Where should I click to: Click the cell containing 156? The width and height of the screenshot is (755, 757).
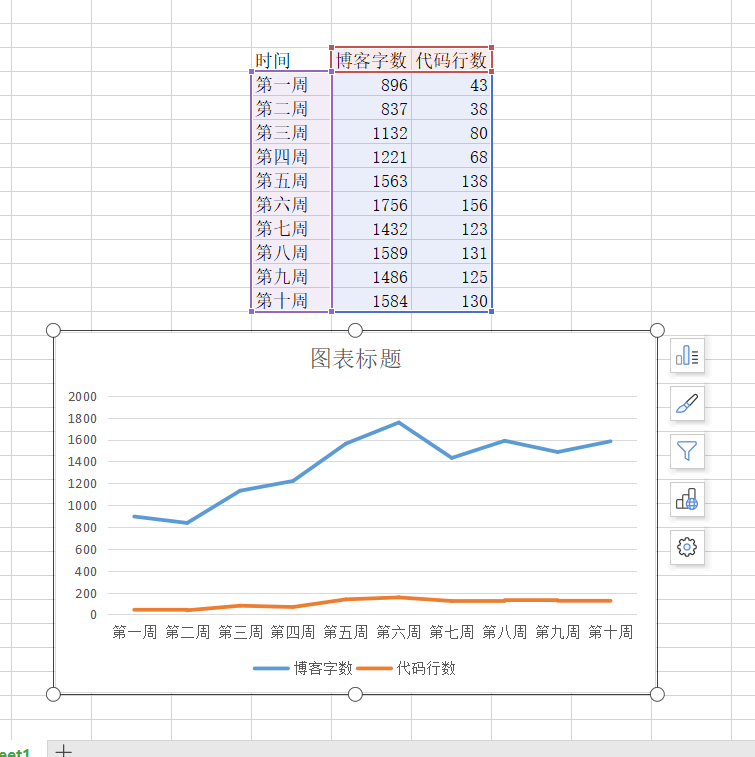click(x=451, y=204)
